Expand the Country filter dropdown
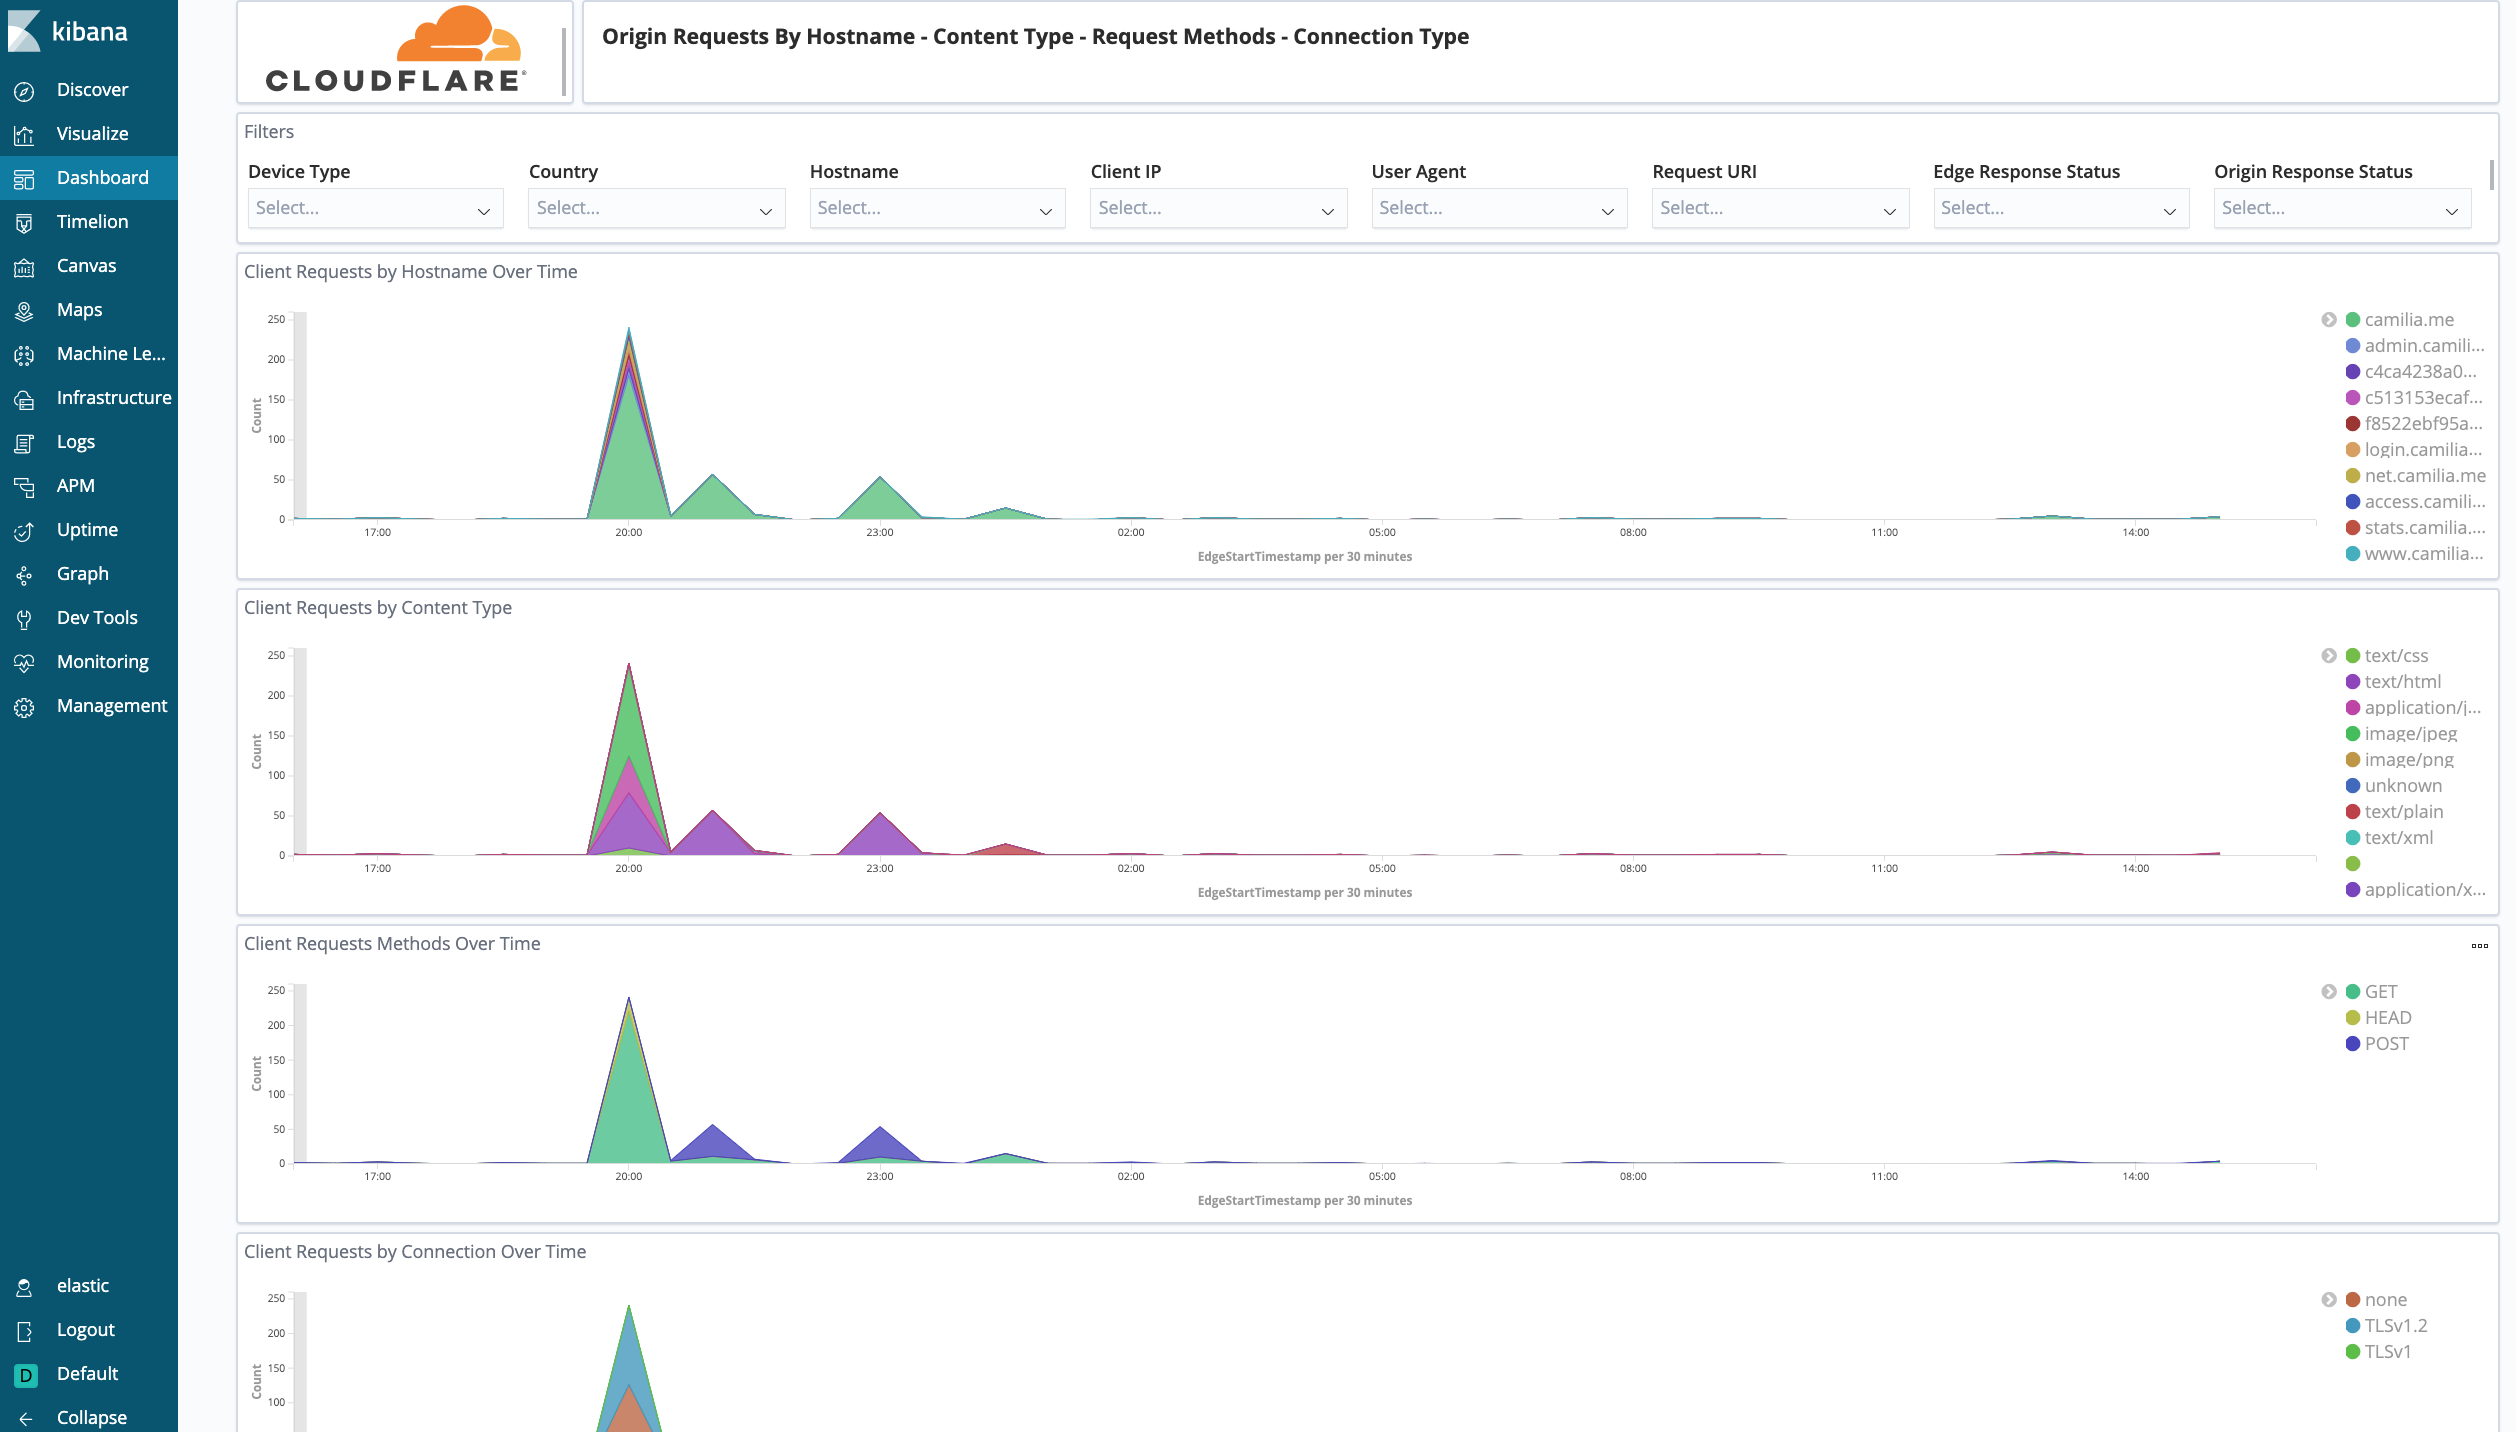The height and width of the screenshot is (1432, 2516). 655,207
